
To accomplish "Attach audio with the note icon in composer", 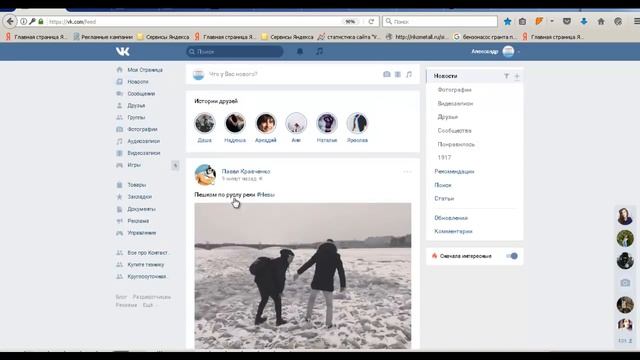I will pyautogui.click(x=409, y=74).
